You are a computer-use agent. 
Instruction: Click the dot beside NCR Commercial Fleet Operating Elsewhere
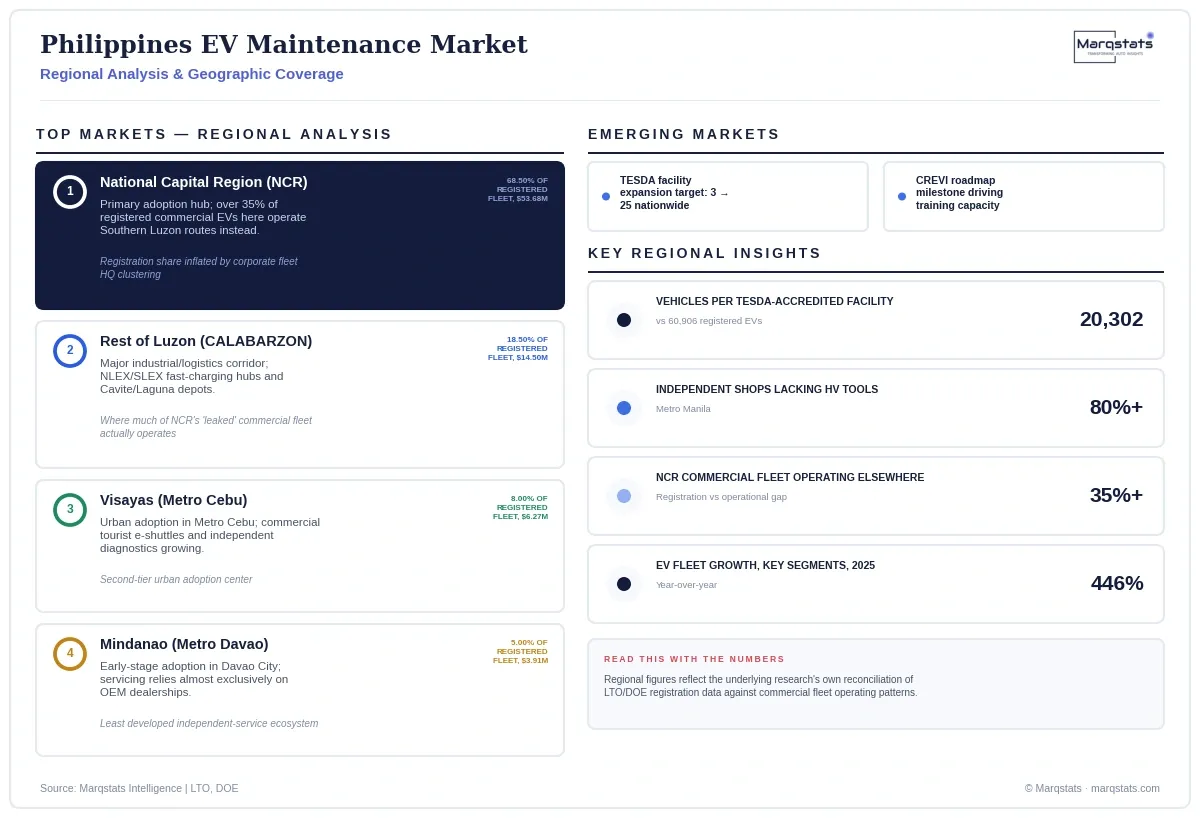pos(624,496)
